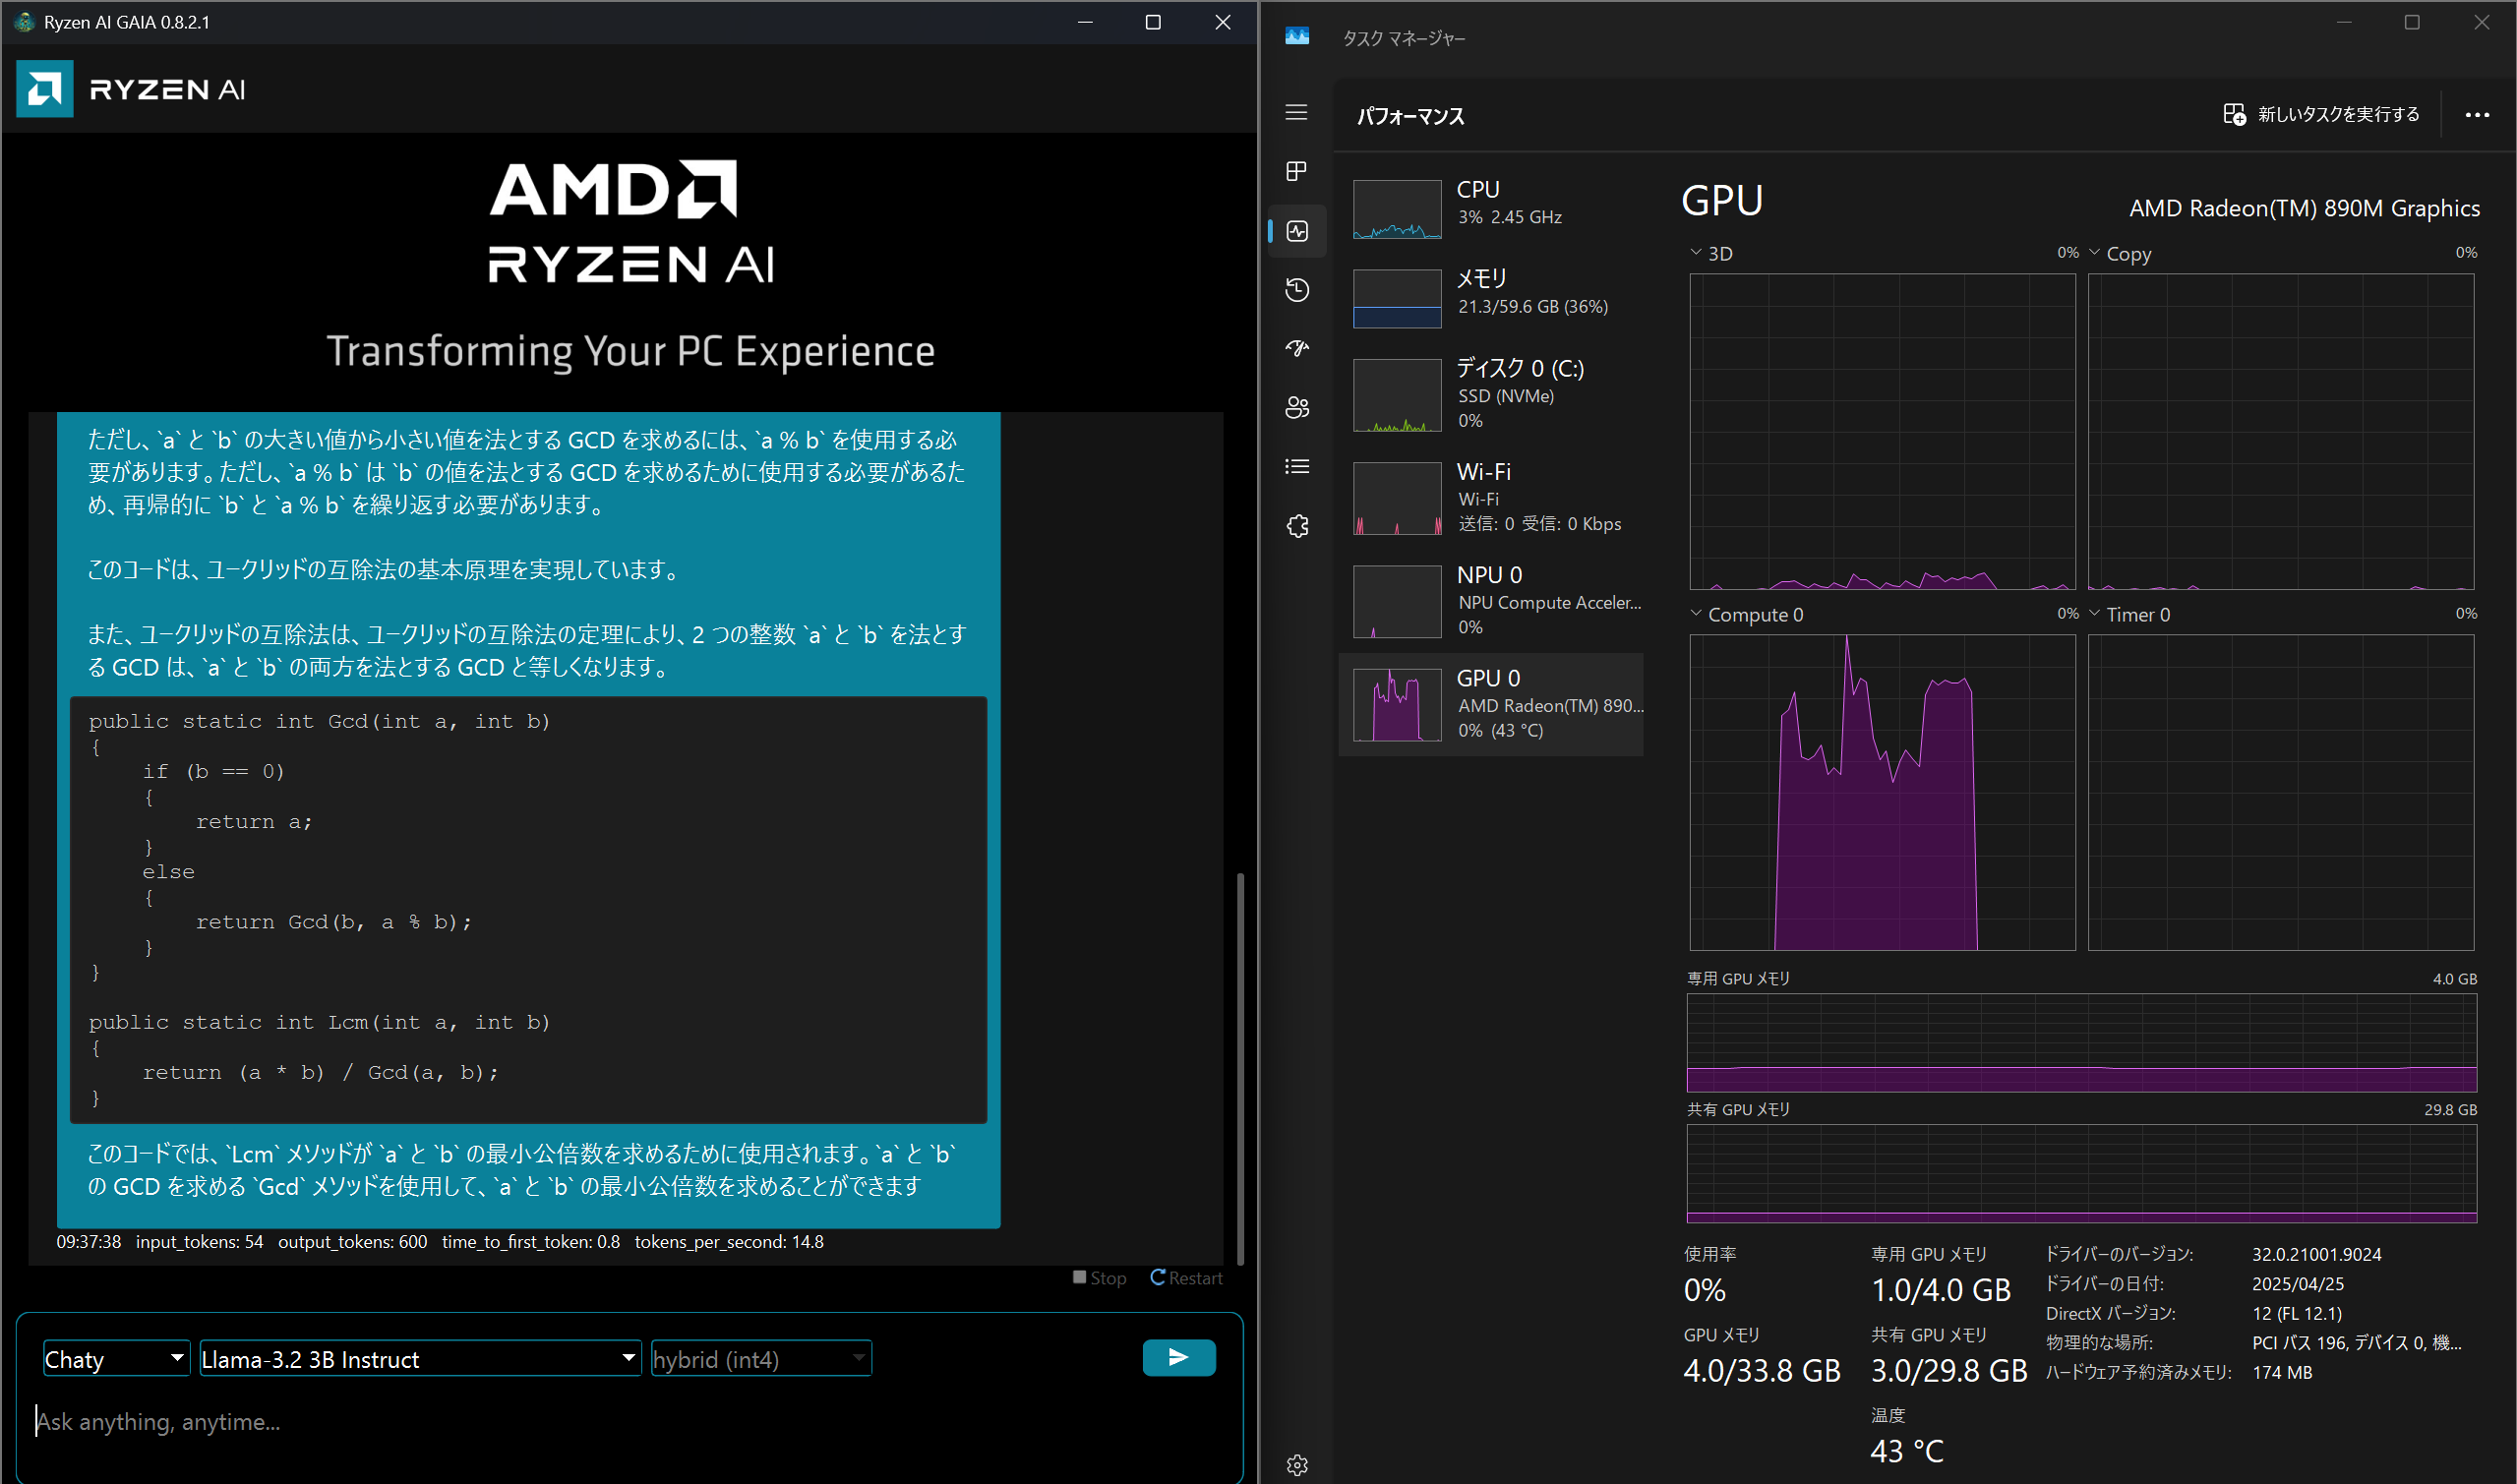The height and width of the screenshot is (1484, 2517).
Task: Click the shared memory 3.0/29.8 GB value
Action: point(1949,1370)
